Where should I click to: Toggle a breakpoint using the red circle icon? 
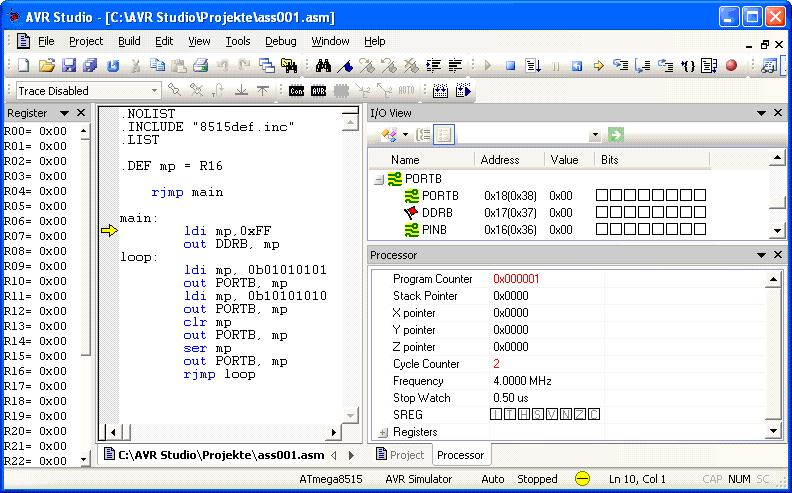click(731, 66)
